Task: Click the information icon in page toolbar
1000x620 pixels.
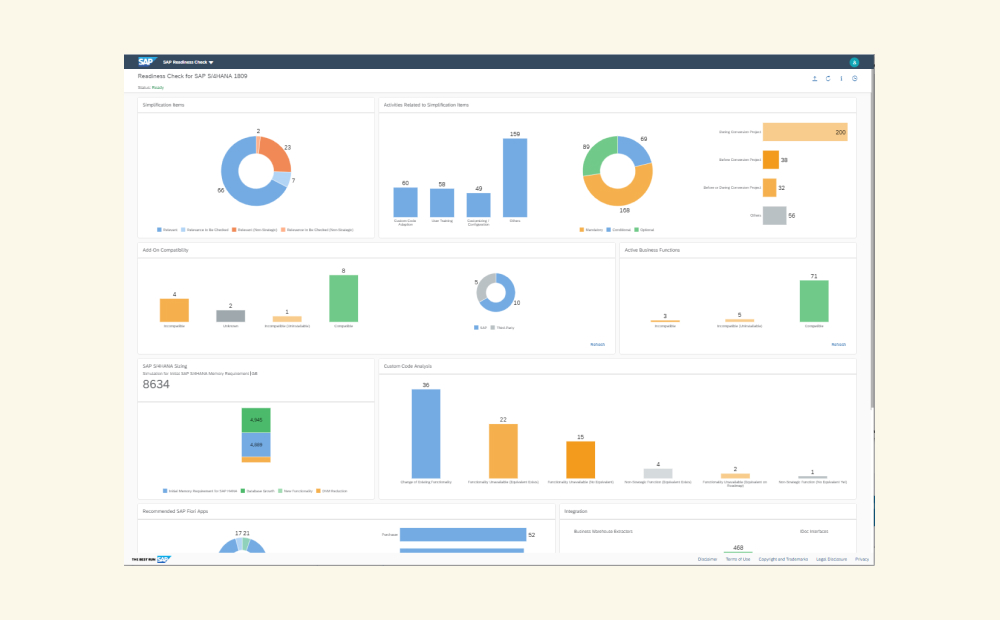Action: pyautogui.click(x=841, y=78)
